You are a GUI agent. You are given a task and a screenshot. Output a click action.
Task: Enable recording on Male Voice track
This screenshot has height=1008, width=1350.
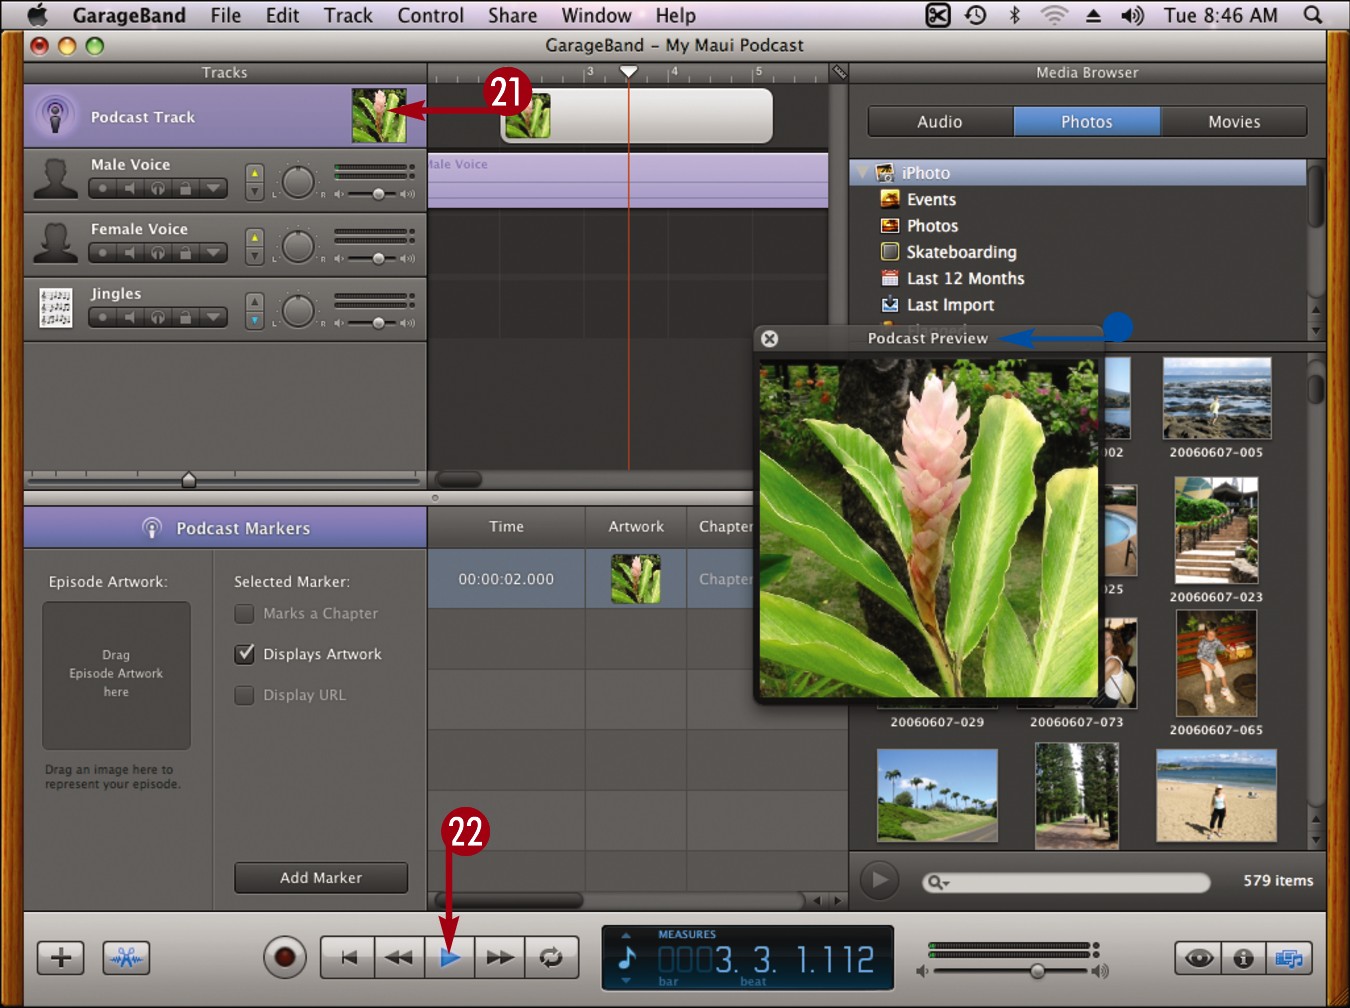pyautogui.click(x=102, y=188)
